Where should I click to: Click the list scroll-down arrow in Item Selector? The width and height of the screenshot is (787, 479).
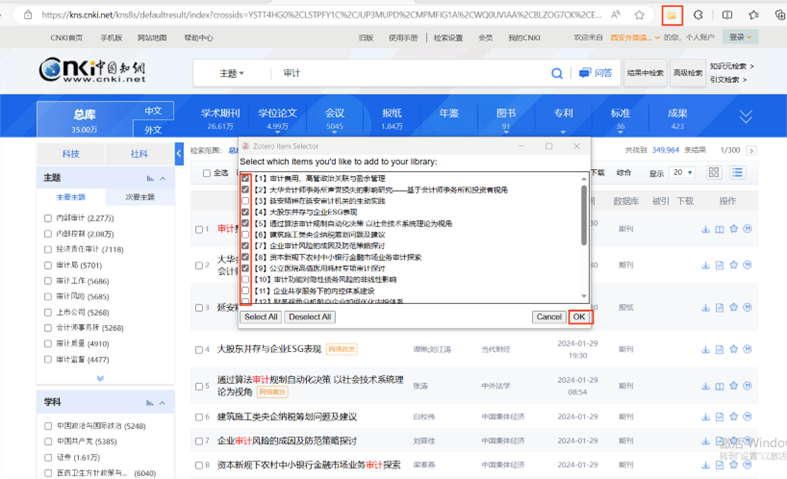[584, 296]
